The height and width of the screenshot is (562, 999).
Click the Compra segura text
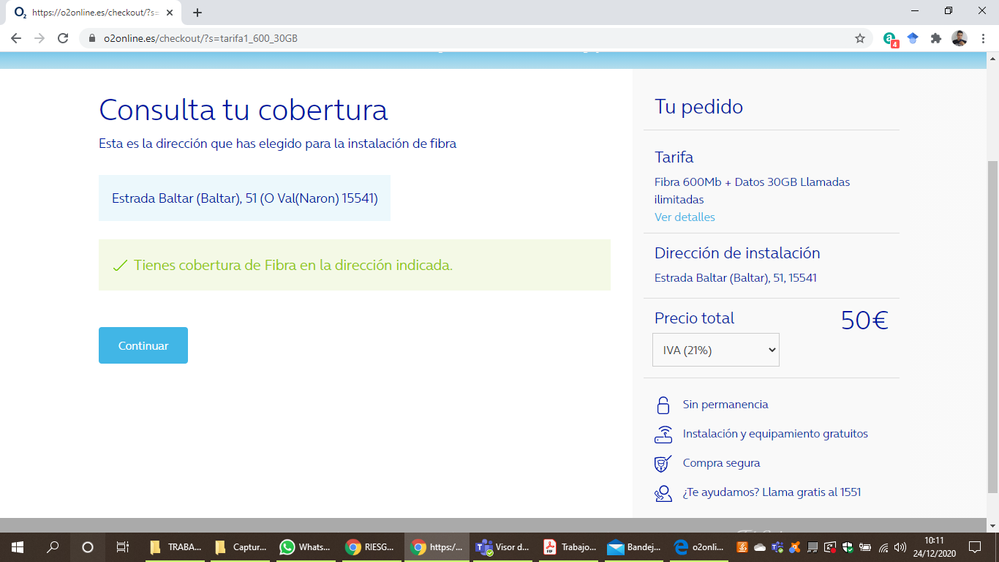tap(721, 463)
